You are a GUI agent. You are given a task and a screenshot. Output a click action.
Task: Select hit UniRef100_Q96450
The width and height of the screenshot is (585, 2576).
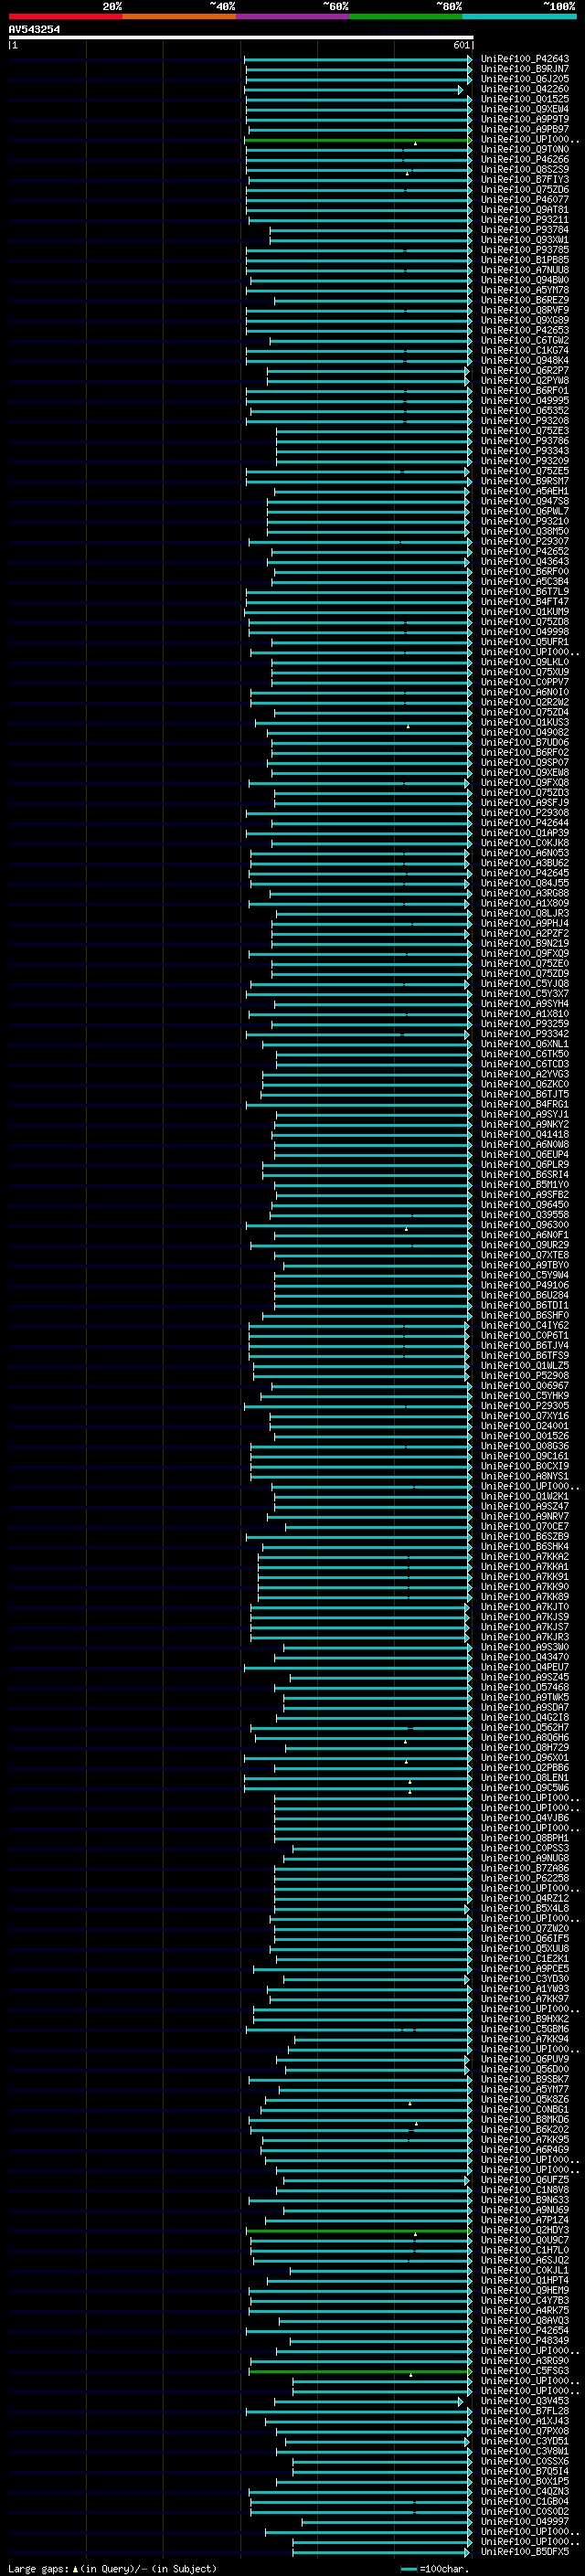pos(524,1205)
